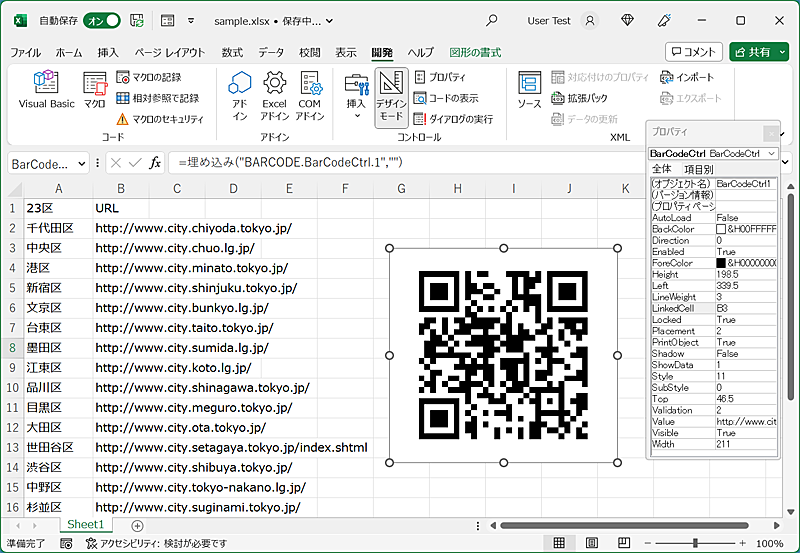This screenshot has width=800, height=553.
Task: Click the macro record icon in status bar
Action: 66,543
